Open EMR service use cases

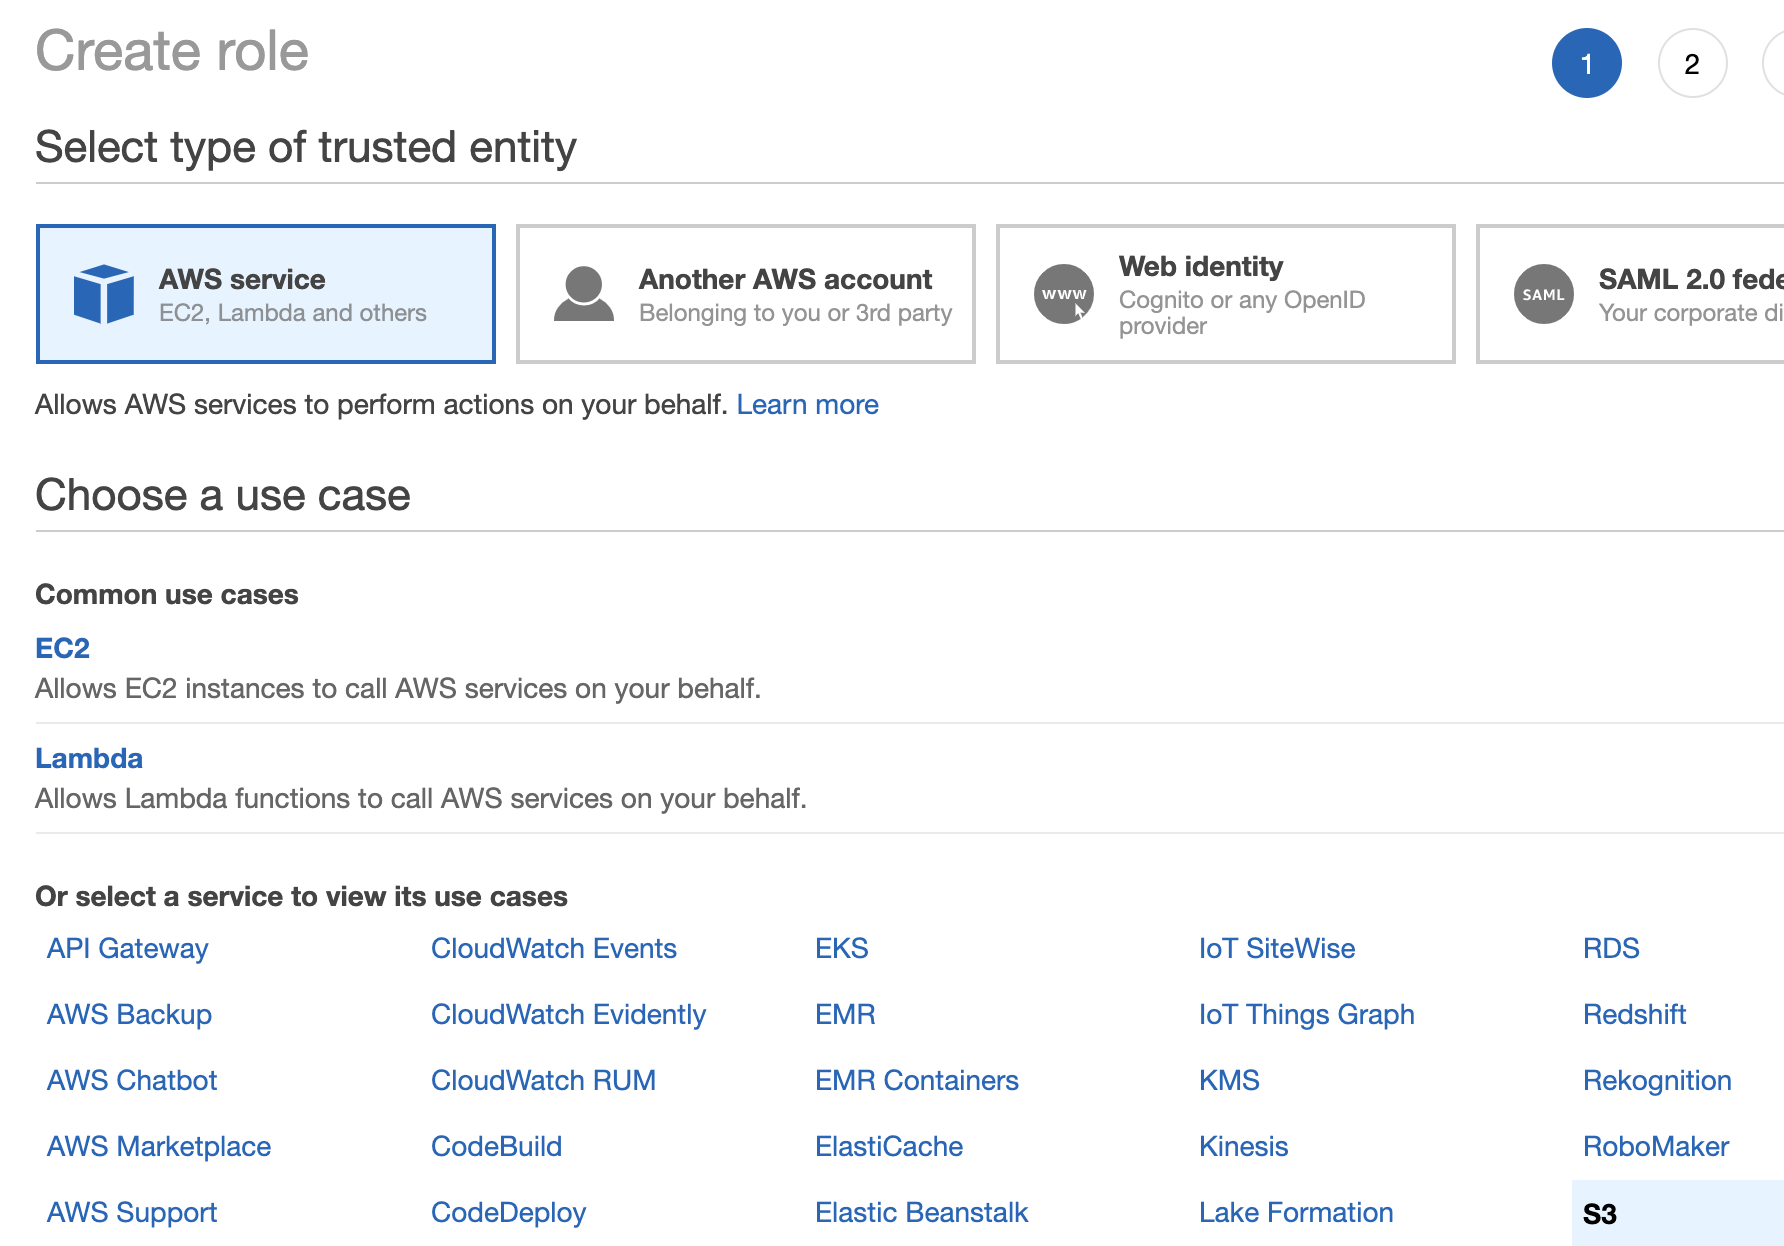coord(845,1014)
